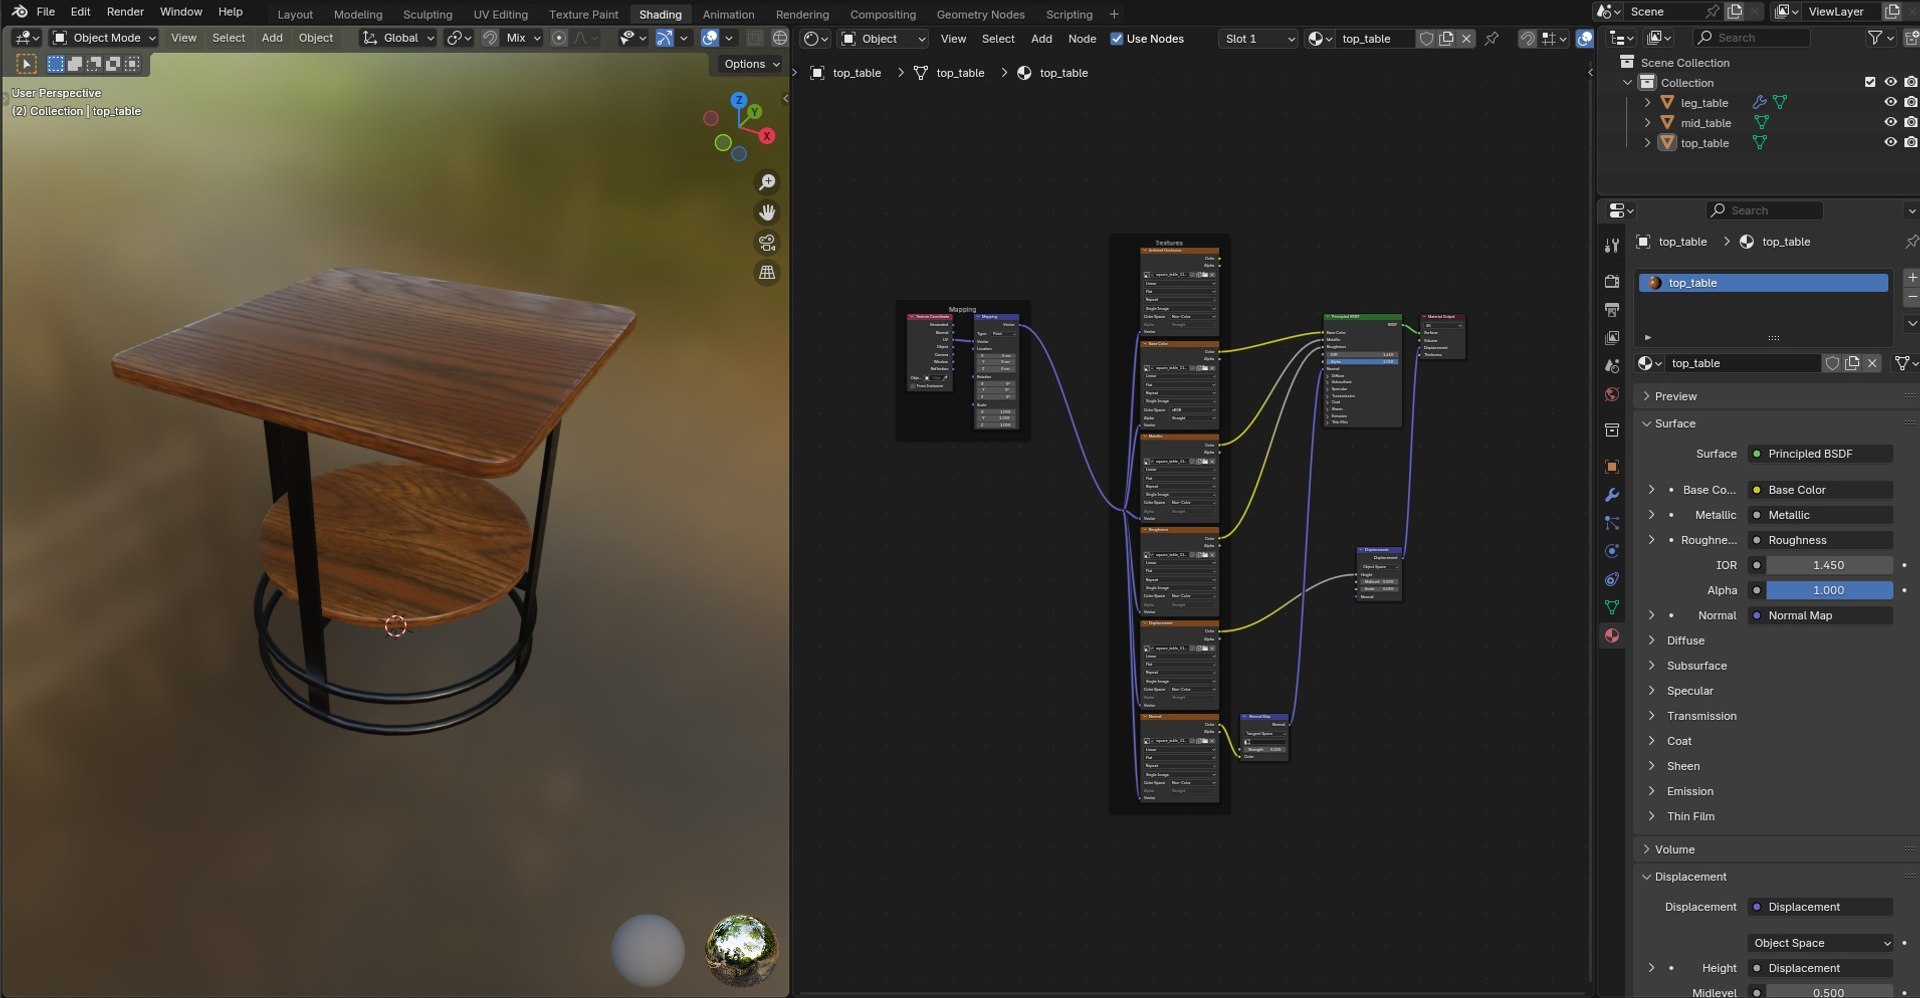
Task: Toggle the Collection exclude checkbox
Action: point(1870,82)
